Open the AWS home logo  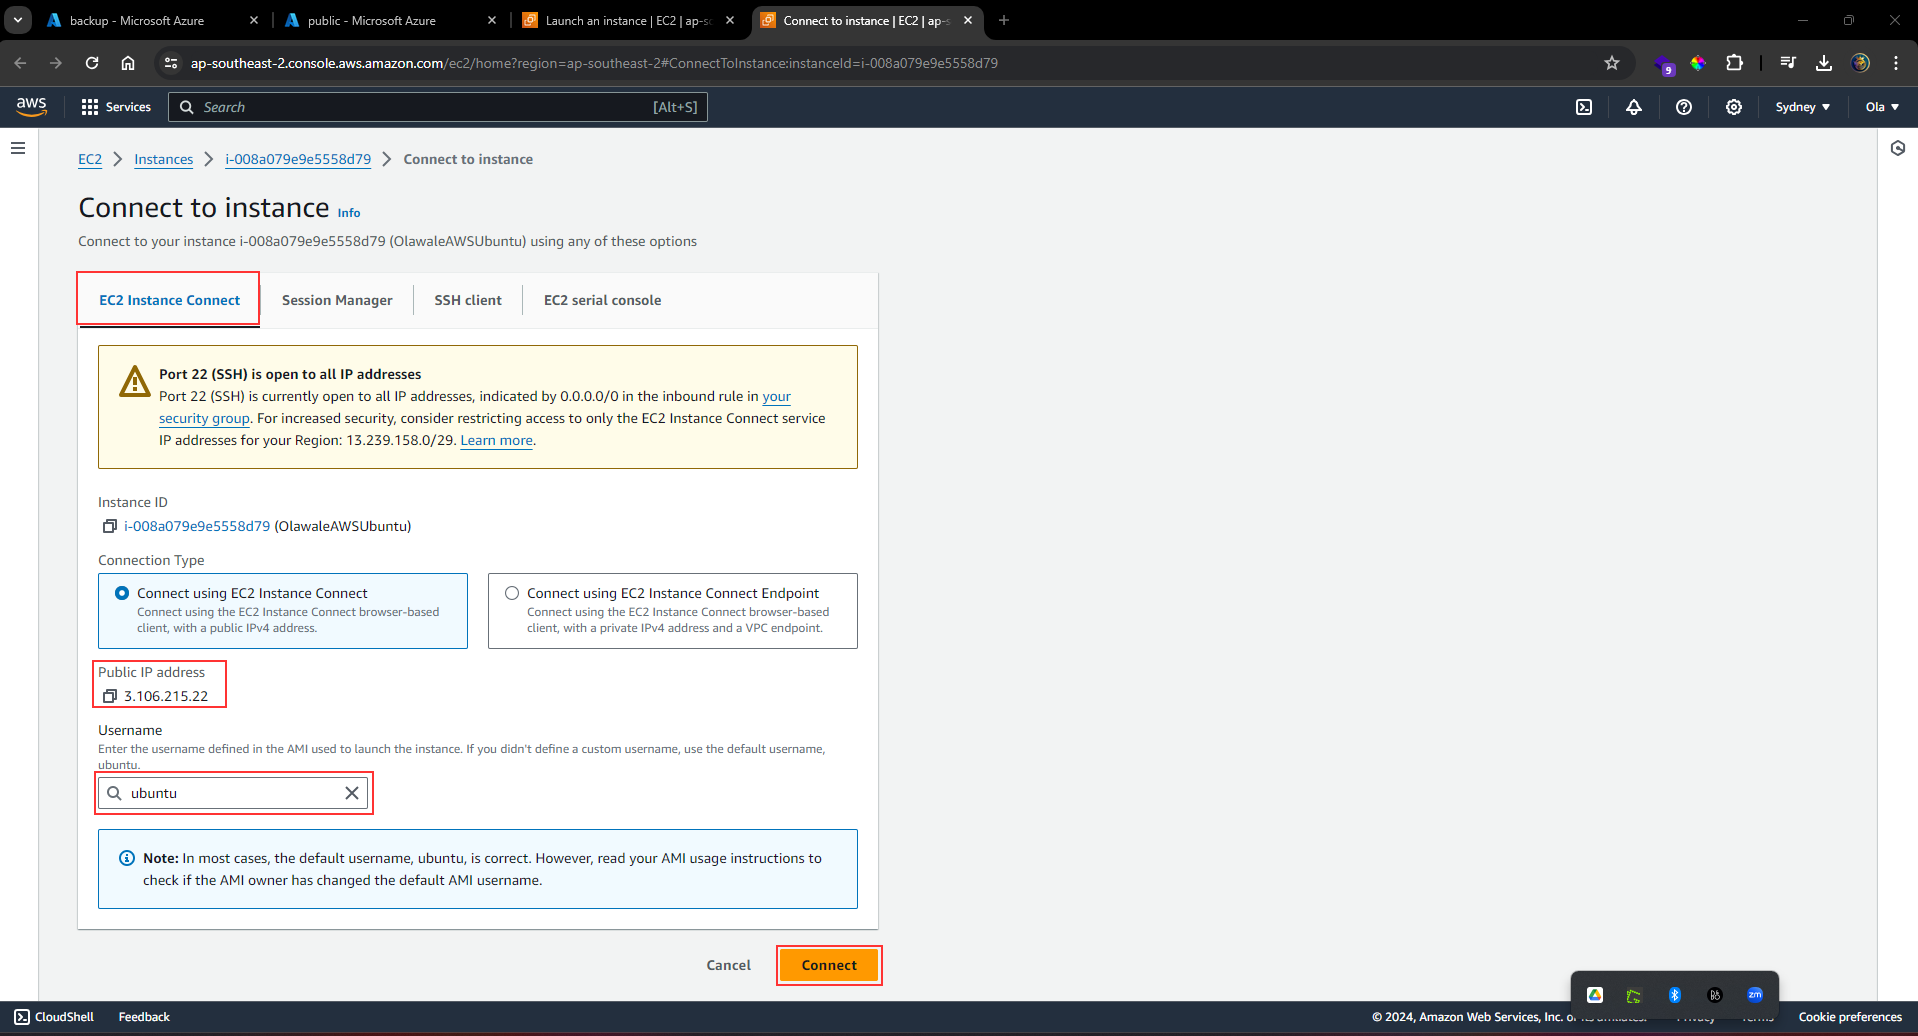coord(31,106)
